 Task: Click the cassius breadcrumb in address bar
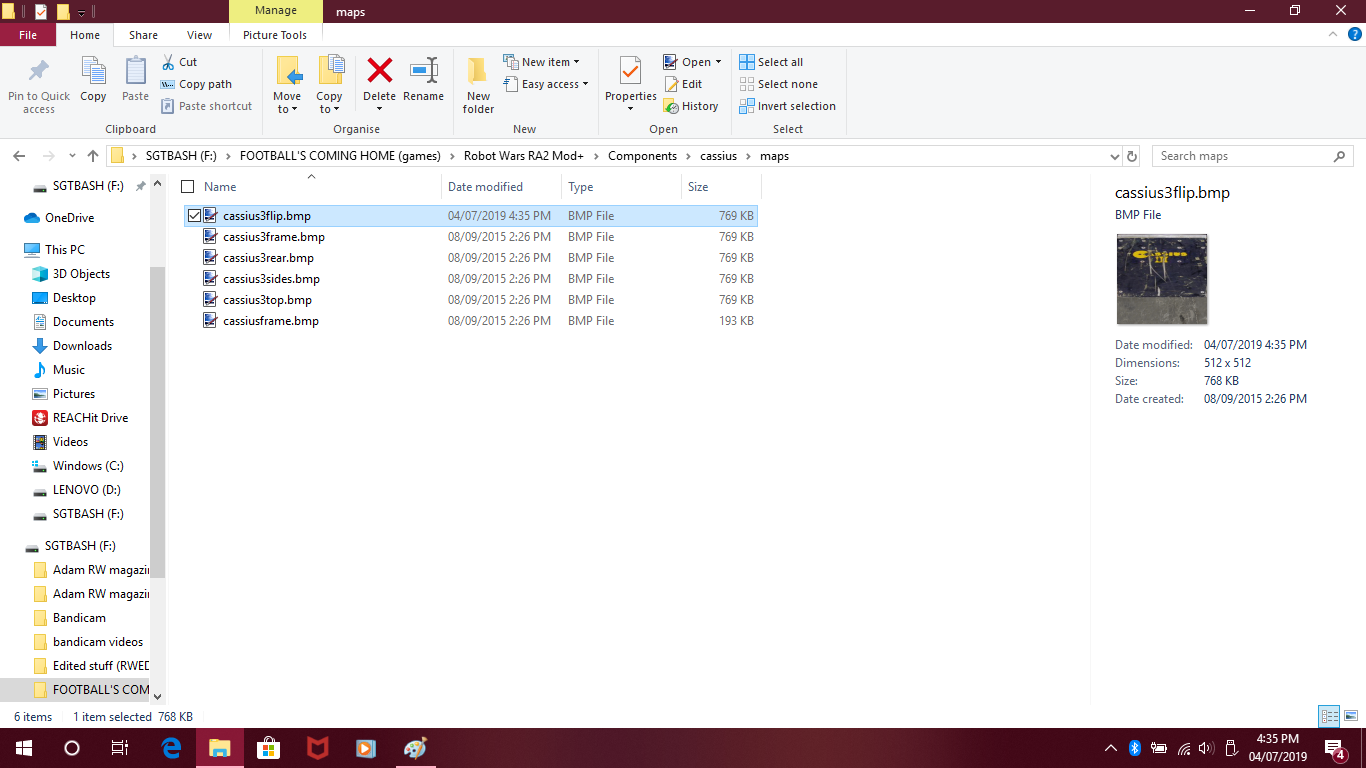[x=718, y=156]
